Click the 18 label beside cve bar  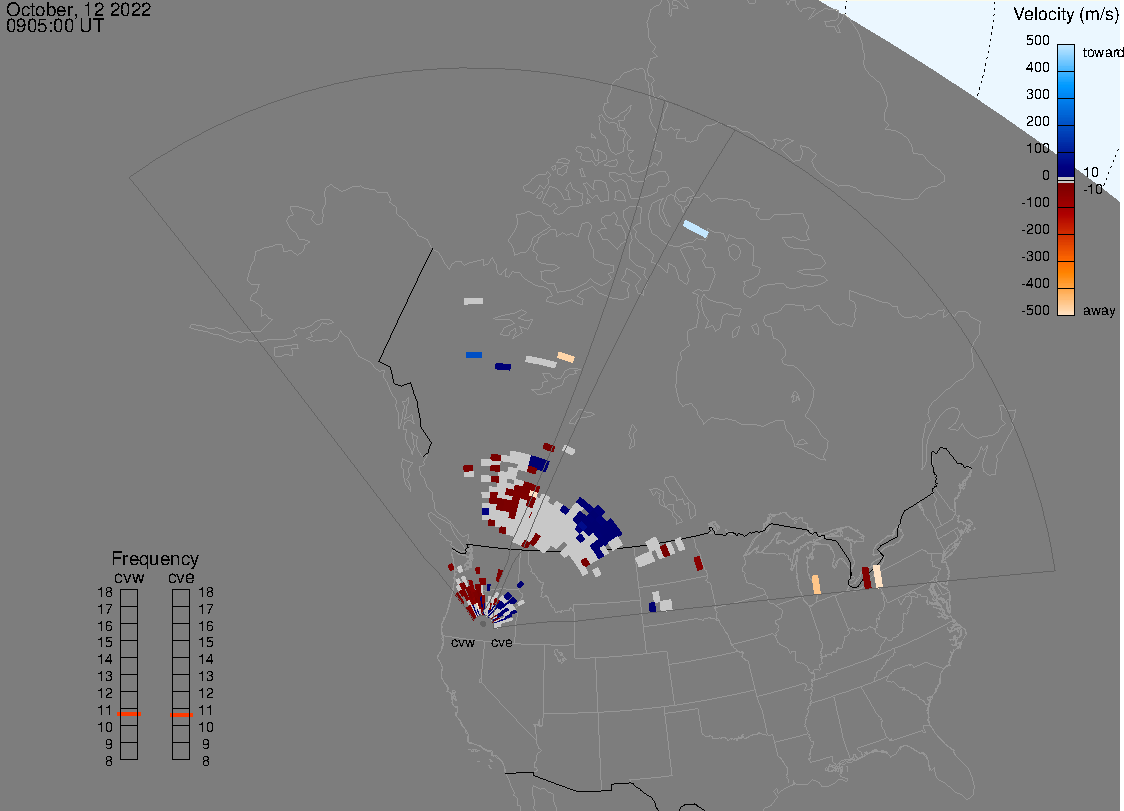point(206,592)
